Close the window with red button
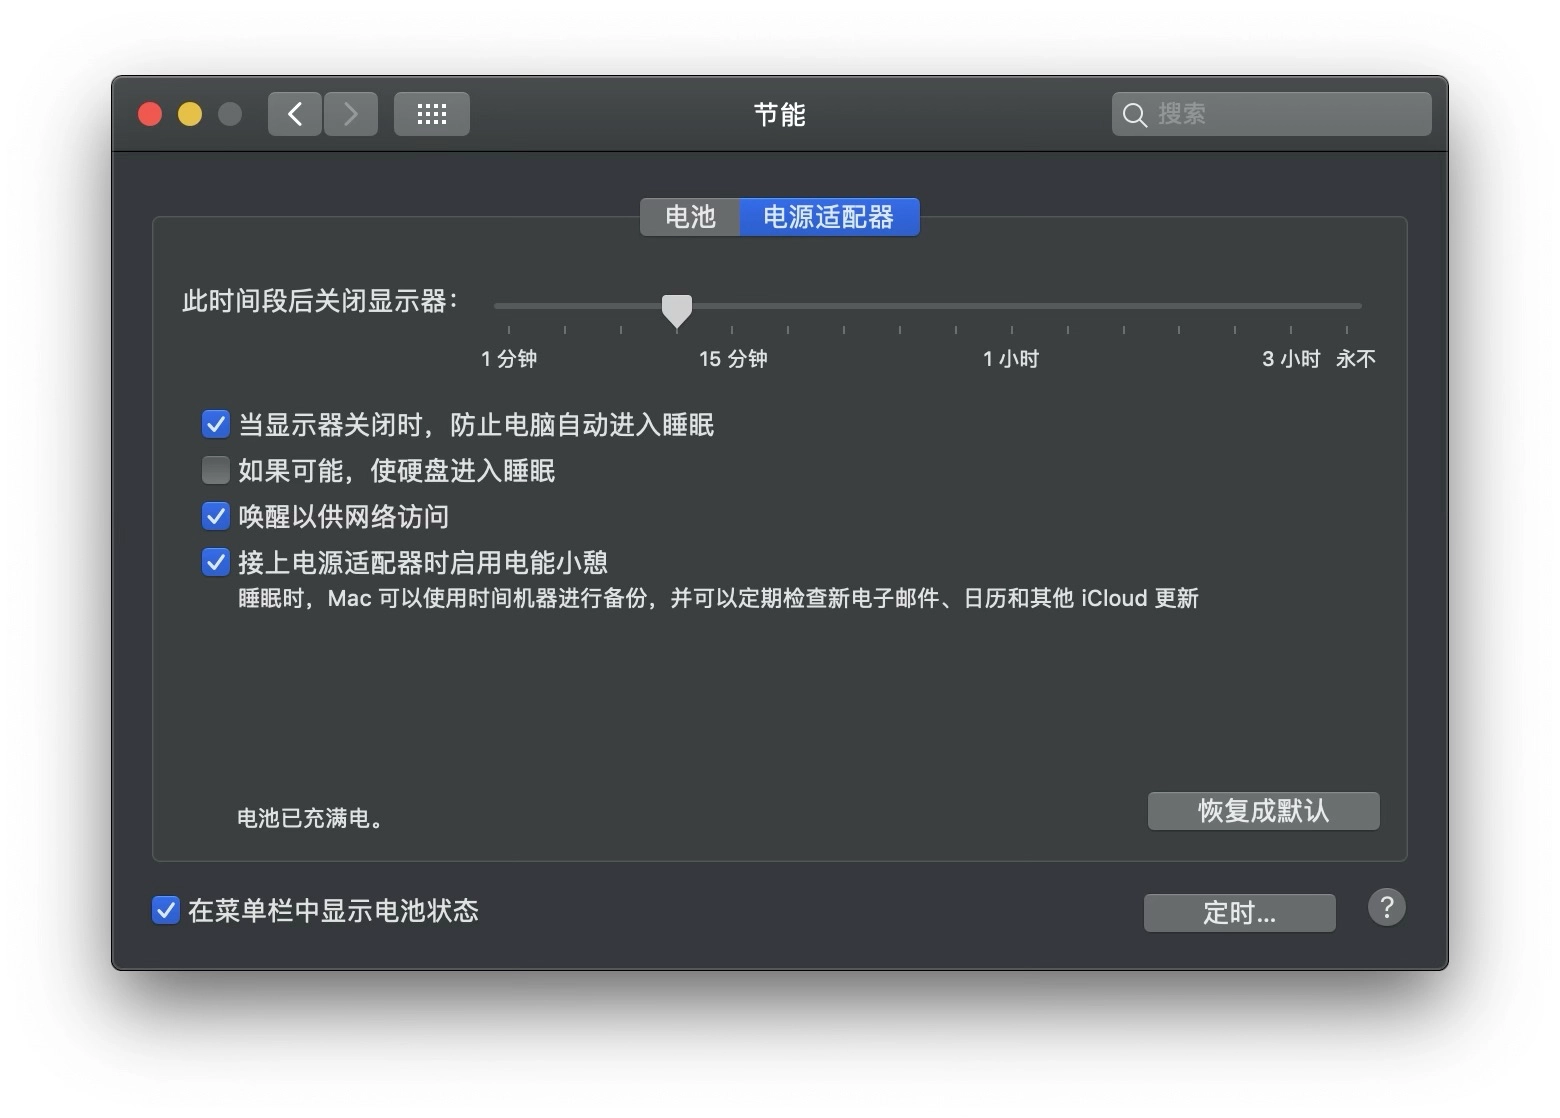1560x1118 pixels. click(150, 114)
